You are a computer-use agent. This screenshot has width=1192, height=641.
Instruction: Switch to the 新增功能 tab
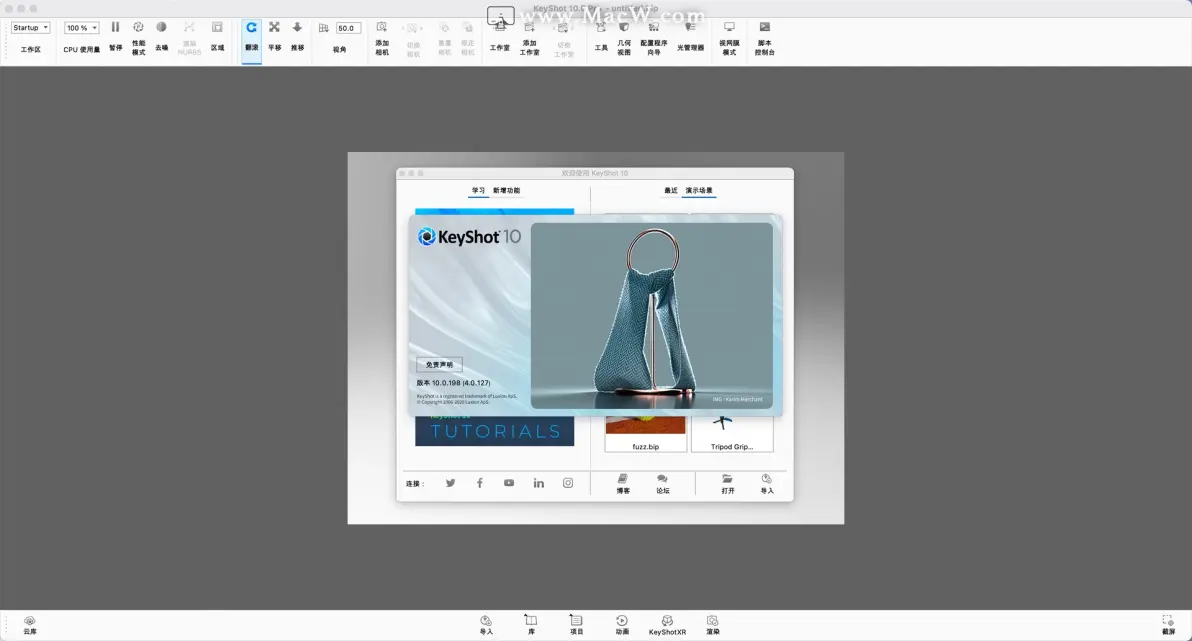point(506,191)
